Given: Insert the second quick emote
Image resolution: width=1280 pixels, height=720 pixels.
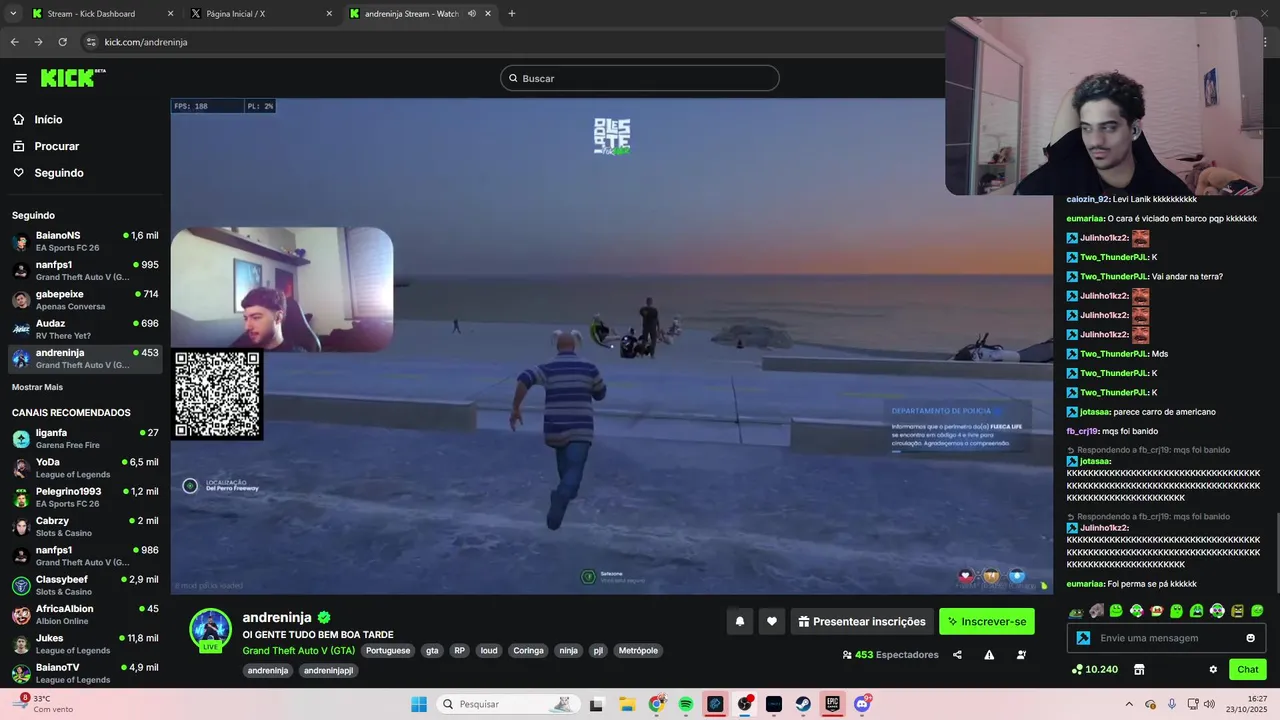Looking at the screenshot, I should coord(1096,611).
